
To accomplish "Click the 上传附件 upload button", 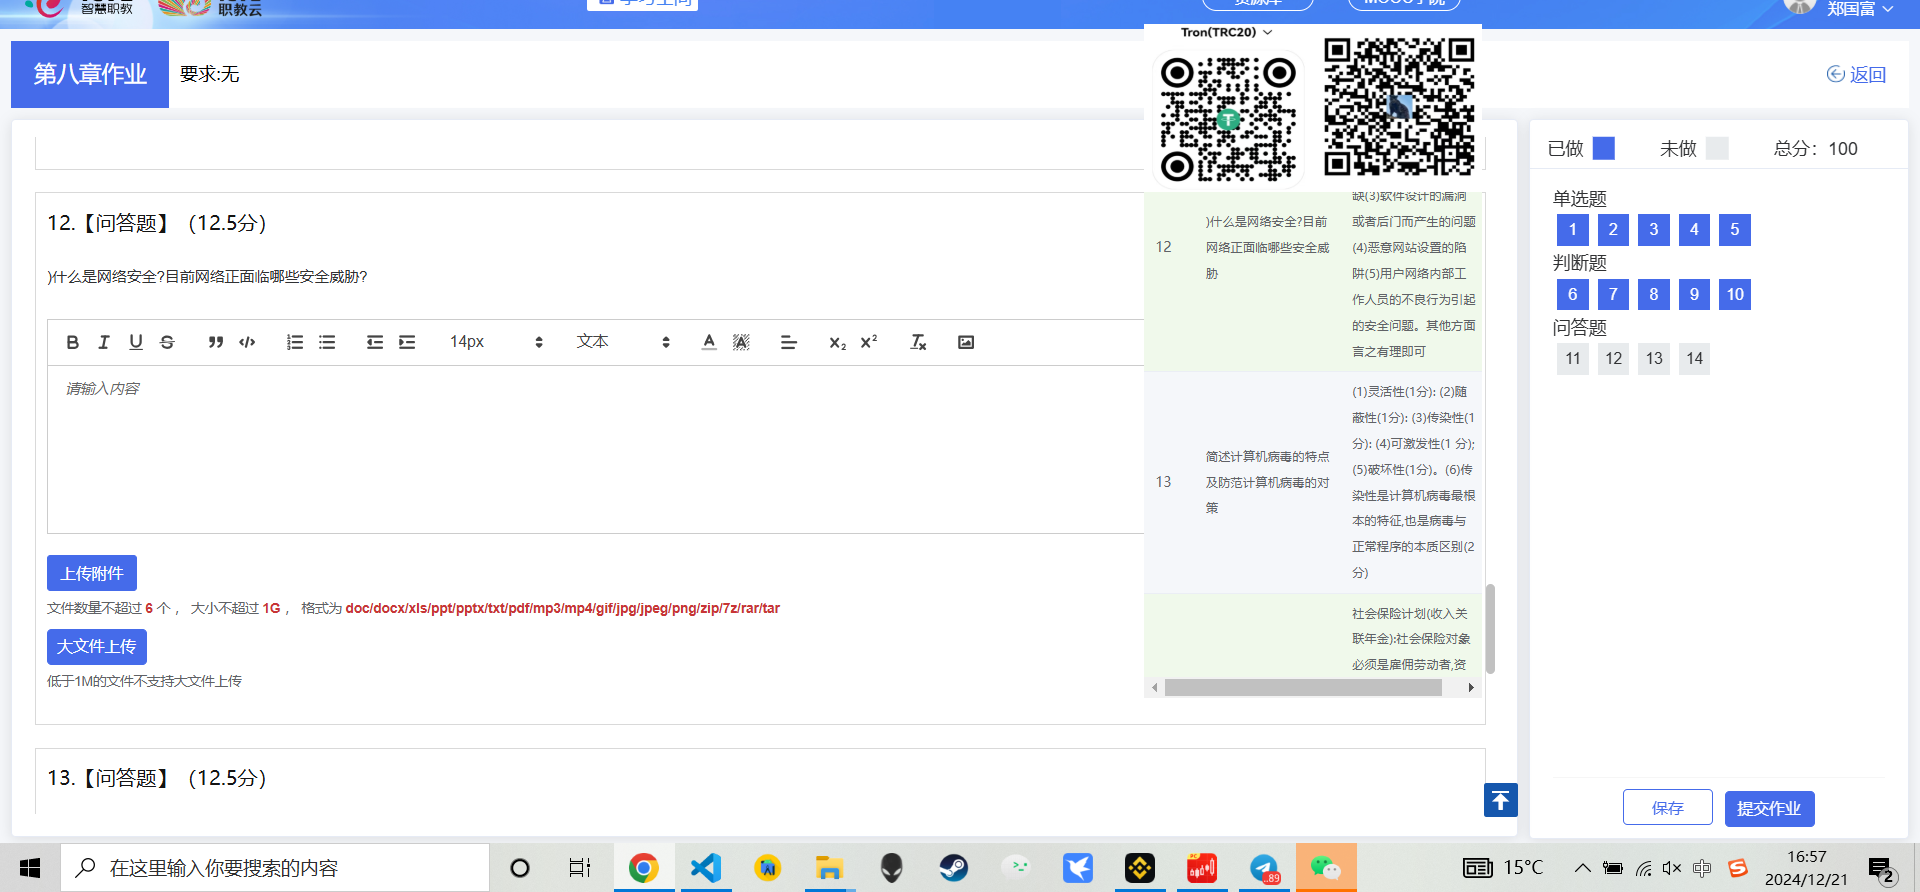I will pyautogui.click(x=92, y=573).
